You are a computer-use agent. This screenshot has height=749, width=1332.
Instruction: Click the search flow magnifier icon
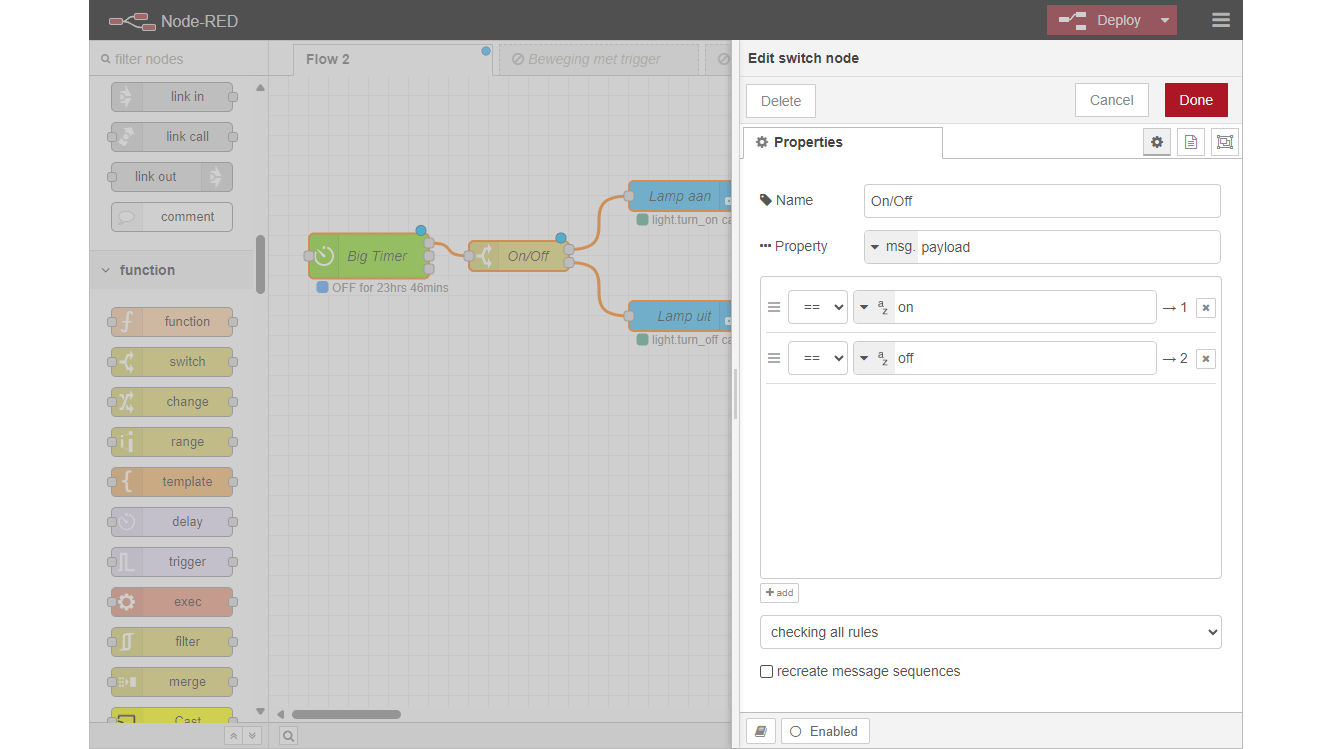coord(287,736)
